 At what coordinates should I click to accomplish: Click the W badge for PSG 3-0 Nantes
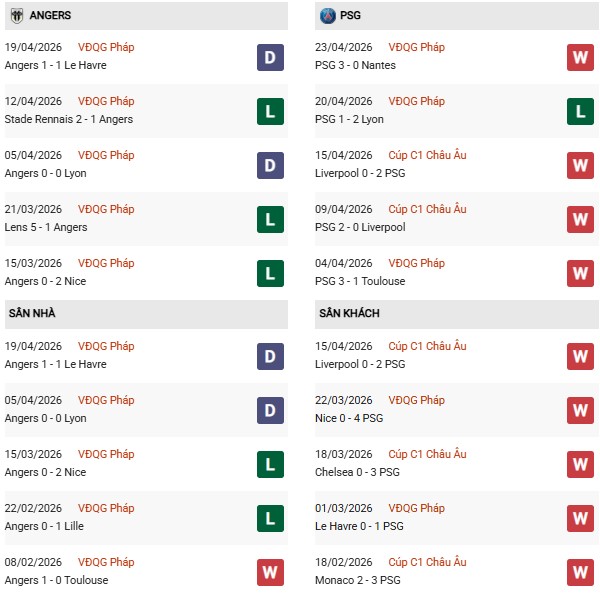pyautogui.click(x=580, y=57)
